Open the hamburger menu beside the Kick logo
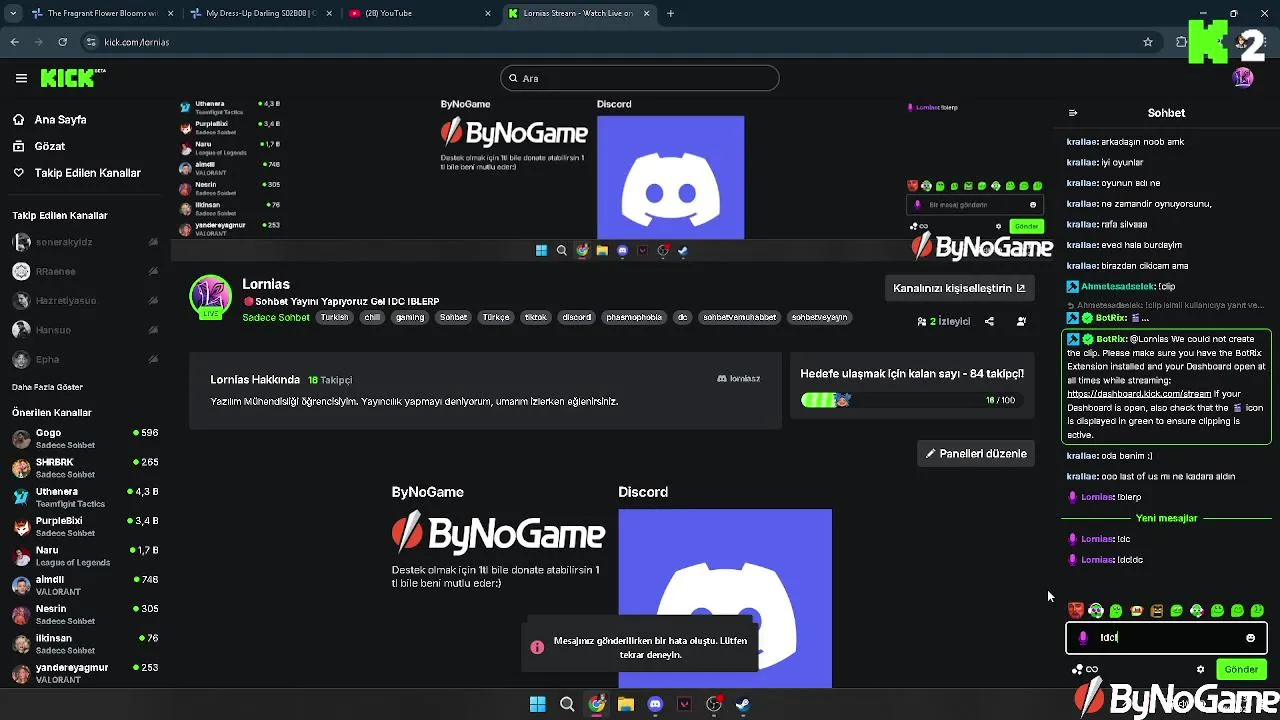1280x720 pixels. click(x=21, y=78)
